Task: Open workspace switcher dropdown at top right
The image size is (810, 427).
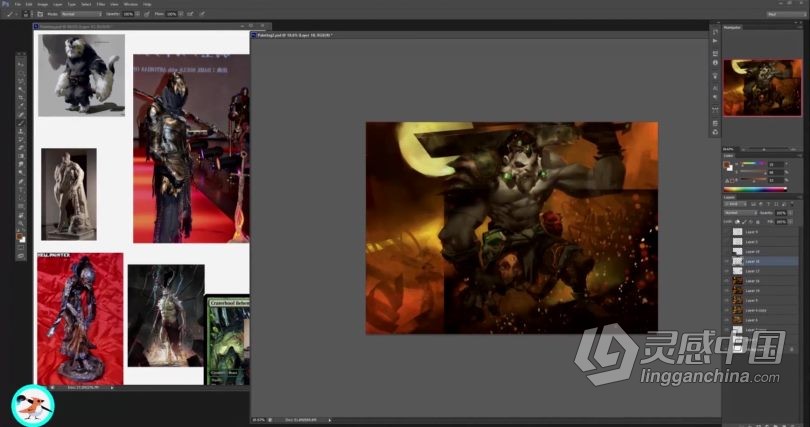Action: 786,14
